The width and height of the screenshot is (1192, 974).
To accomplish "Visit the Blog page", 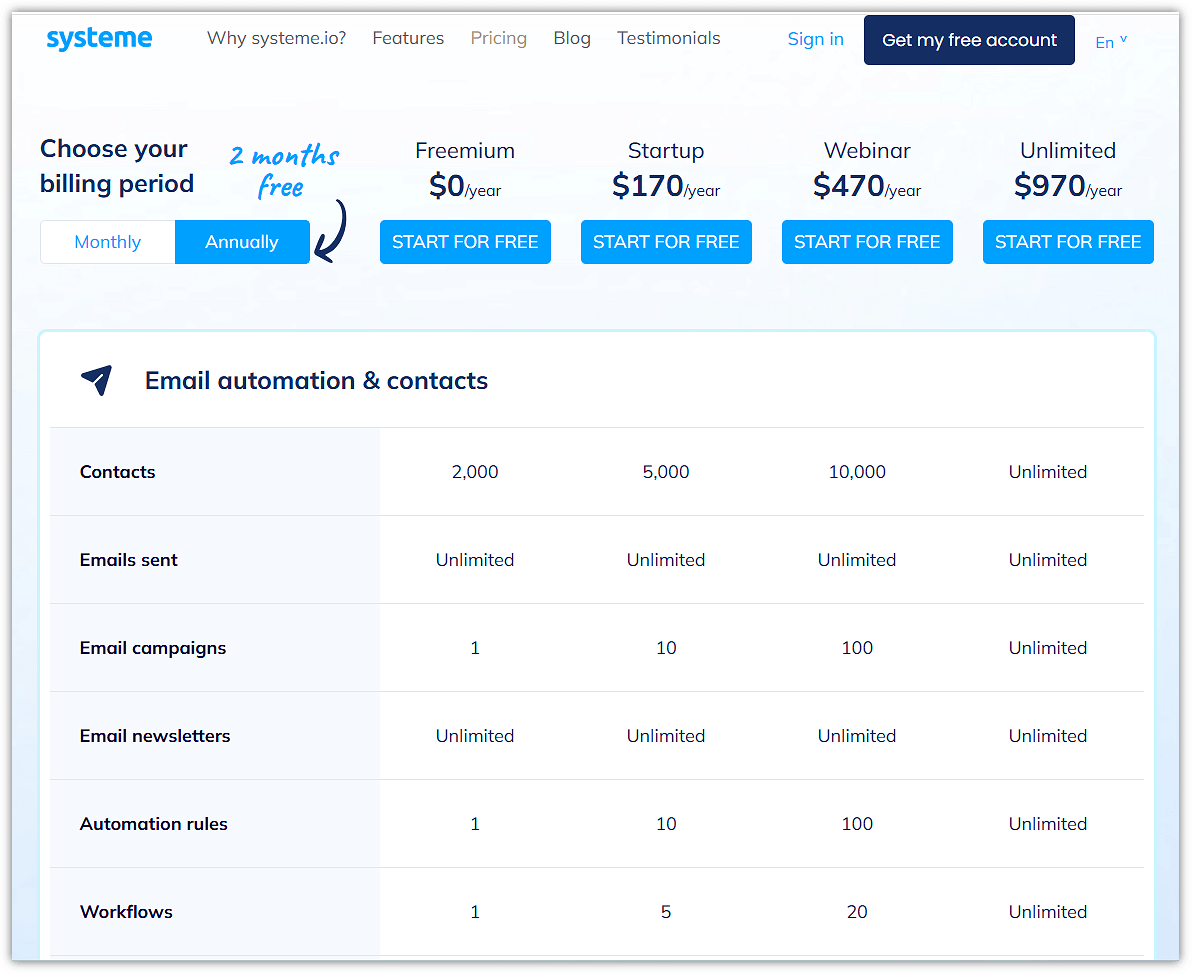I will [x=572, y=38].
